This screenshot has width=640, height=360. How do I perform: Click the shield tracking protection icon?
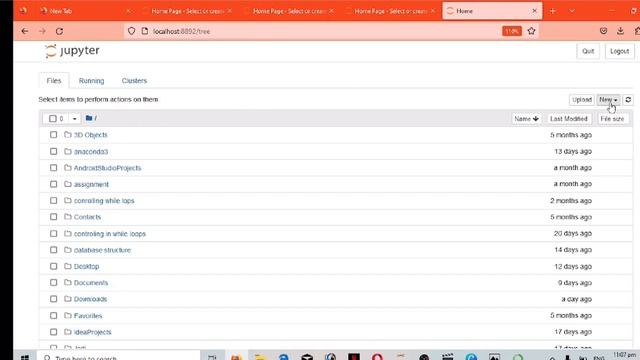click(131, 31)
